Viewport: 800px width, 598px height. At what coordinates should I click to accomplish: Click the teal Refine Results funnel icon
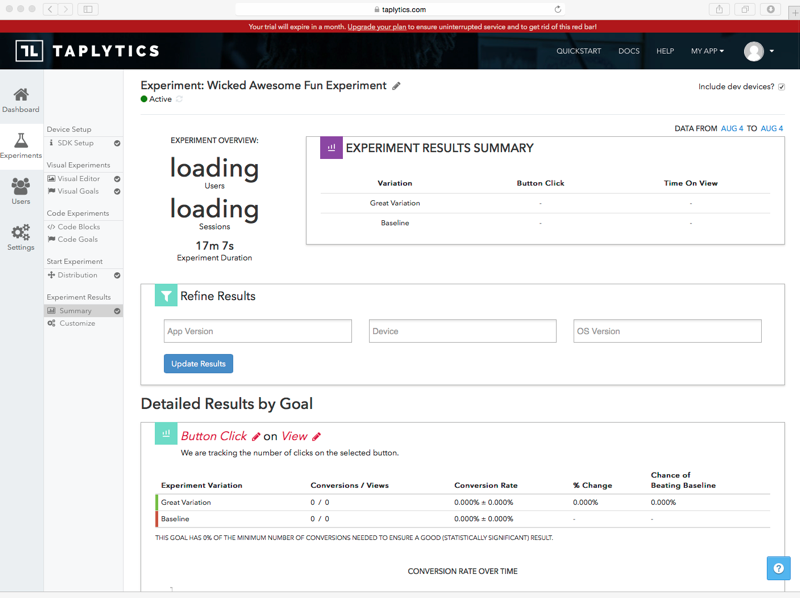click(166, 295)
